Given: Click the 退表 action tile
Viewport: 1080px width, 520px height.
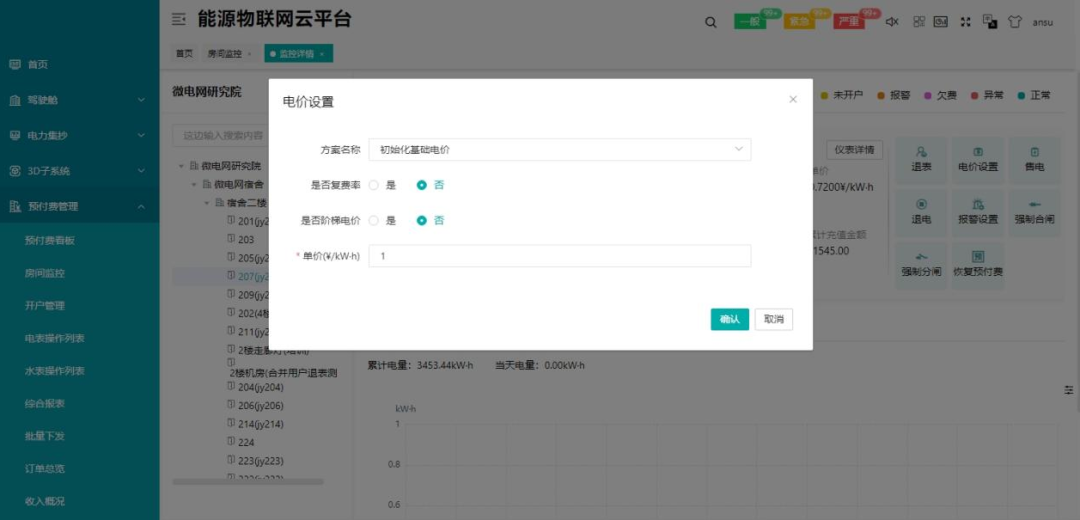Looking at the screenshot, I should (921, 160).
